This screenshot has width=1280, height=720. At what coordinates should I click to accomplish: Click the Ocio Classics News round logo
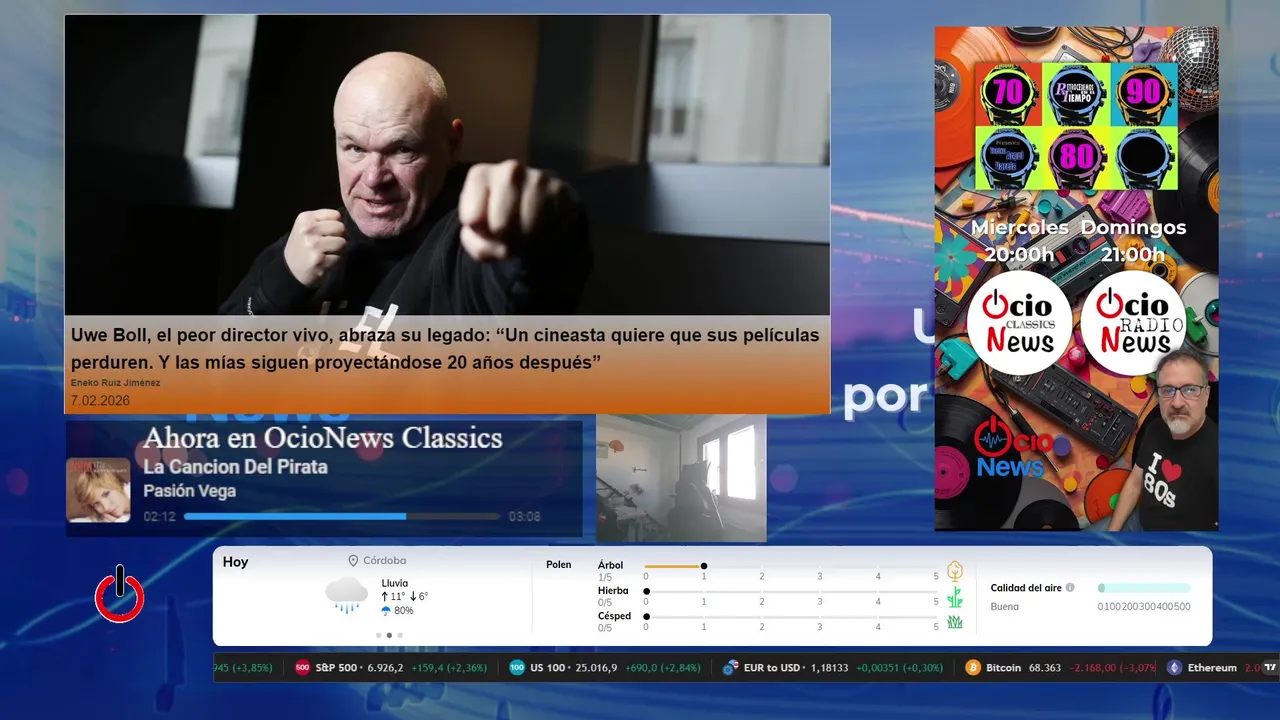click(1019, 323)
